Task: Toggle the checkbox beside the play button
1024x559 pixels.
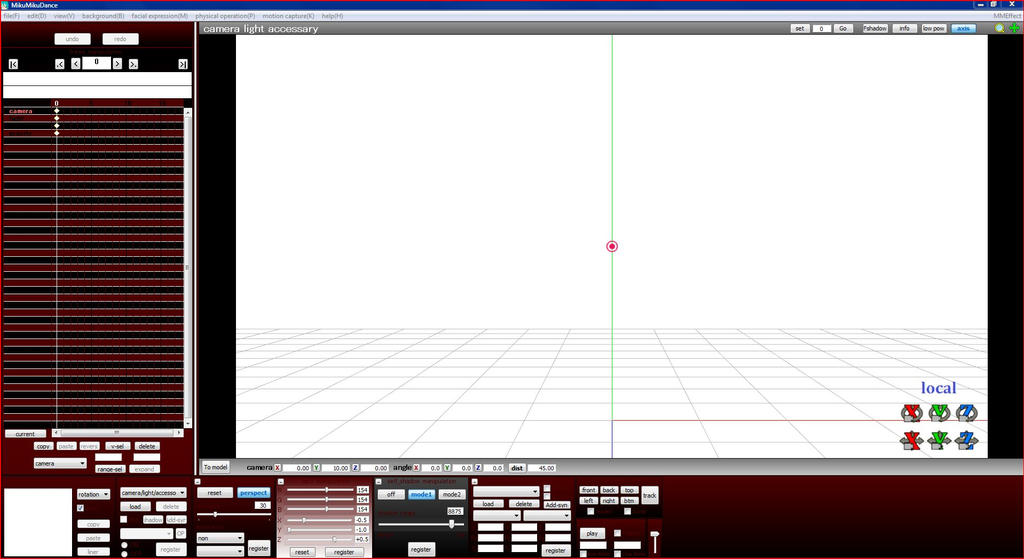Action: (617, 534)
